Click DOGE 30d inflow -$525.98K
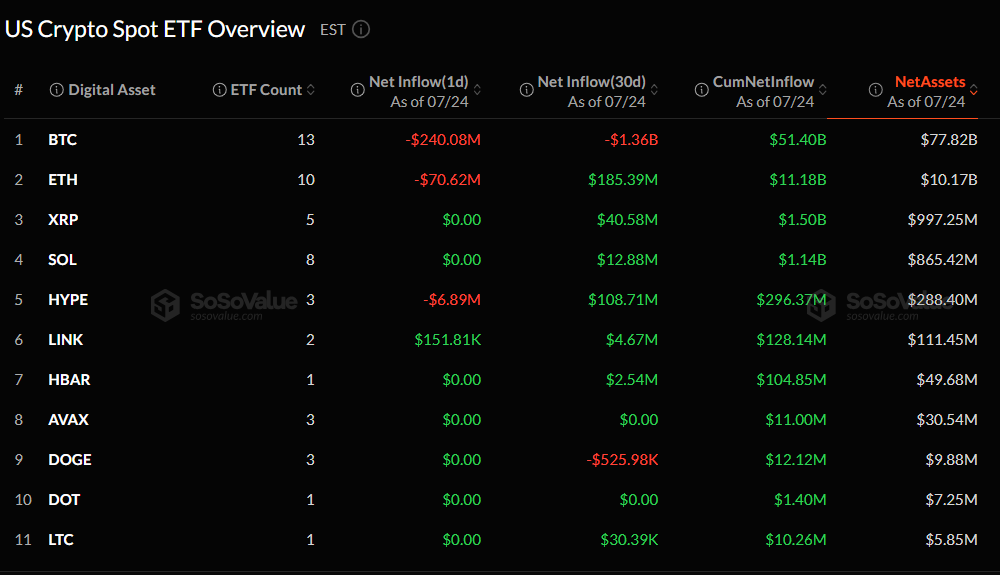 (622, 460)
